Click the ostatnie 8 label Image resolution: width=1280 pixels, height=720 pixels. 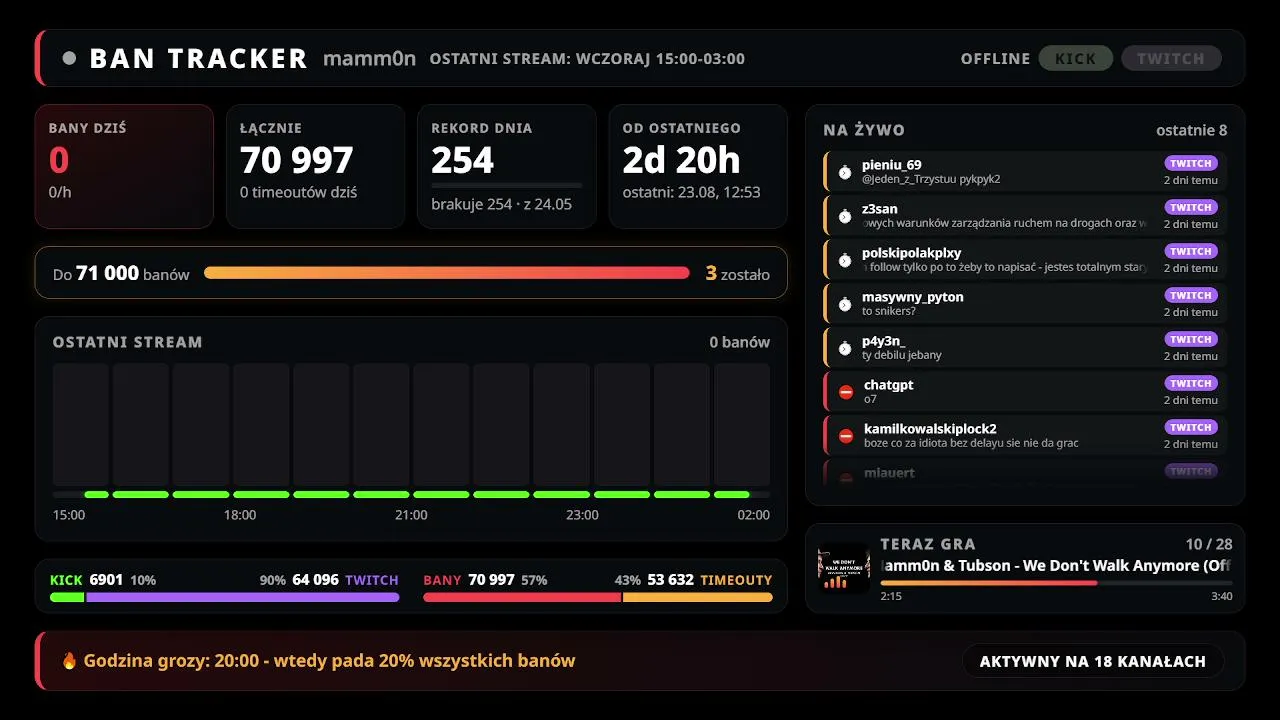point(1191,130)
